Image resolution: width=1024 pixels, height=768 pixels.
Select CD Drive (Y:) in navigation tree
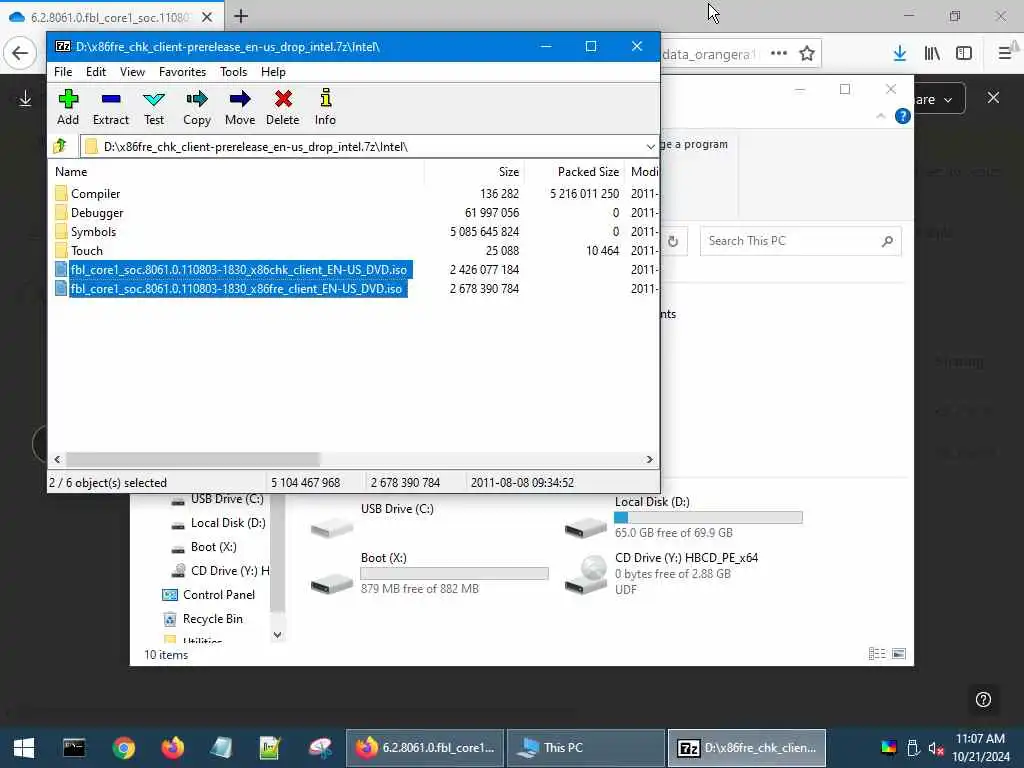point(220,571)
